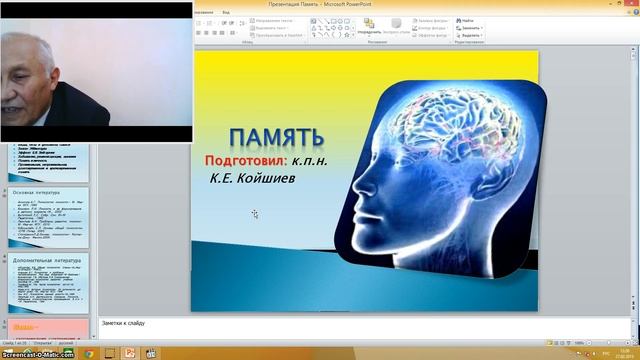Screen dimensions: 640x360
Task: Select Основная литература slide thumbnail
Action: [48, 218]
